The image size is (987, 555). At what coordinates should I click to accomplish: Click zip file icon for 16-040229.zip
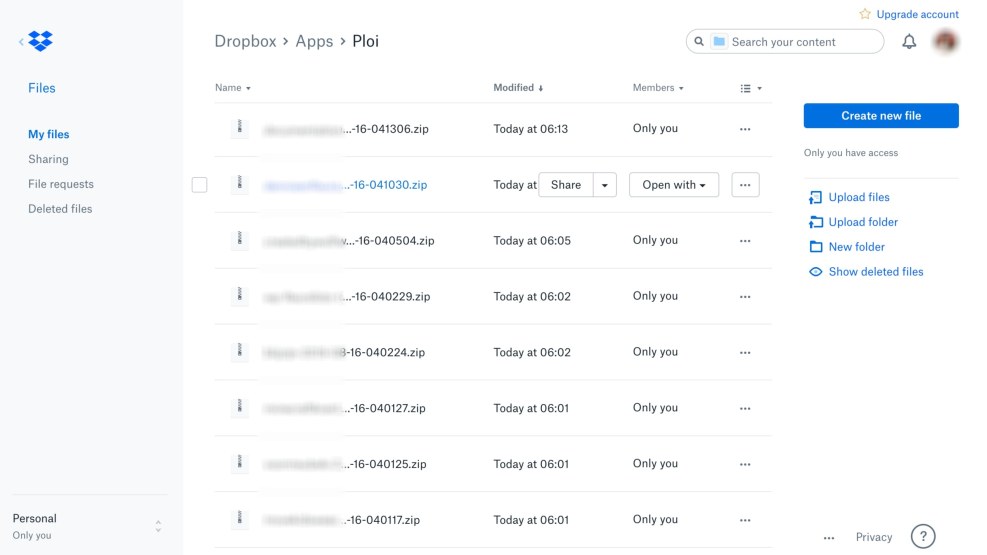tap(239, 295)
